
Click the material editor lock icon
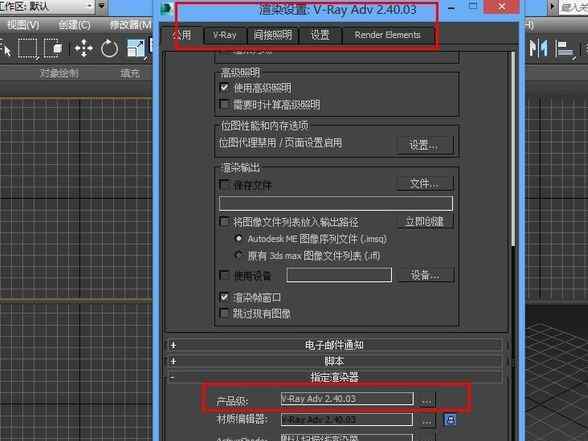[x=450, y=420]
